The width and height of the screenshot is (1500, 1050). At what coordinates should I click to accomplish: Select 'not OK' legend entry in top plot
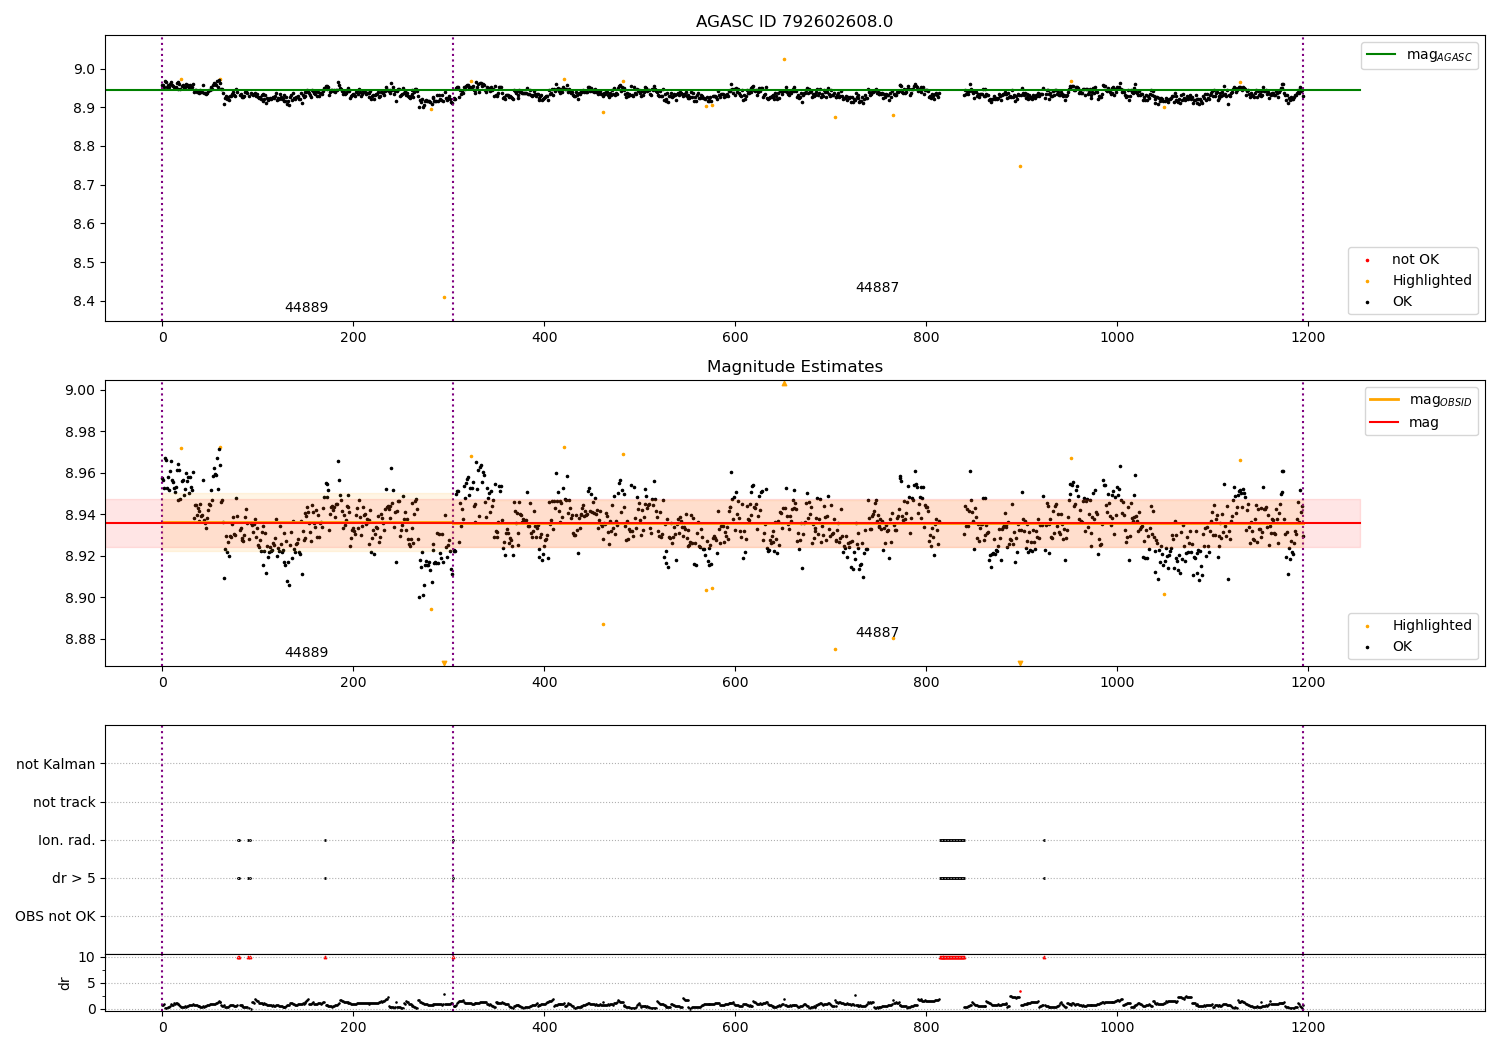coord(1415,260)
